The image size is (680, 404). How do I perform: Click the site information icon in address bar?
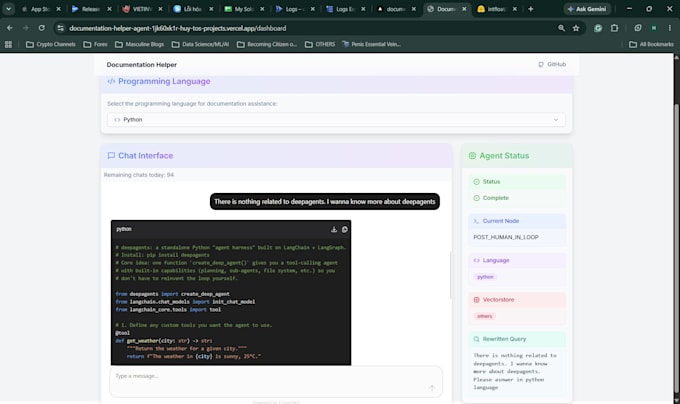pyautogui.click(x=60, y=28)
